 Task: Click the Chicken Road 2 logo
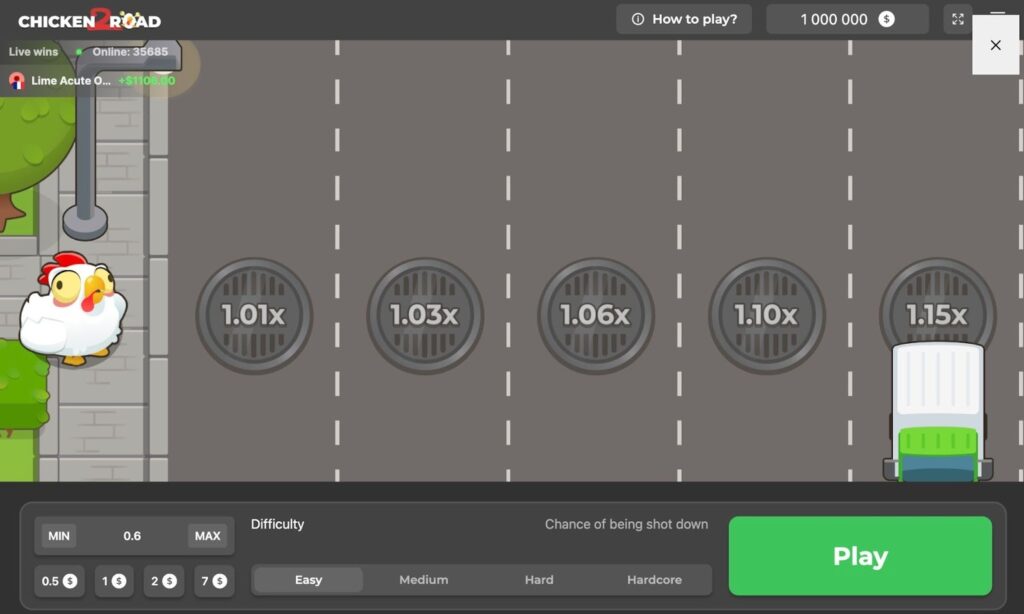(89, 20)
